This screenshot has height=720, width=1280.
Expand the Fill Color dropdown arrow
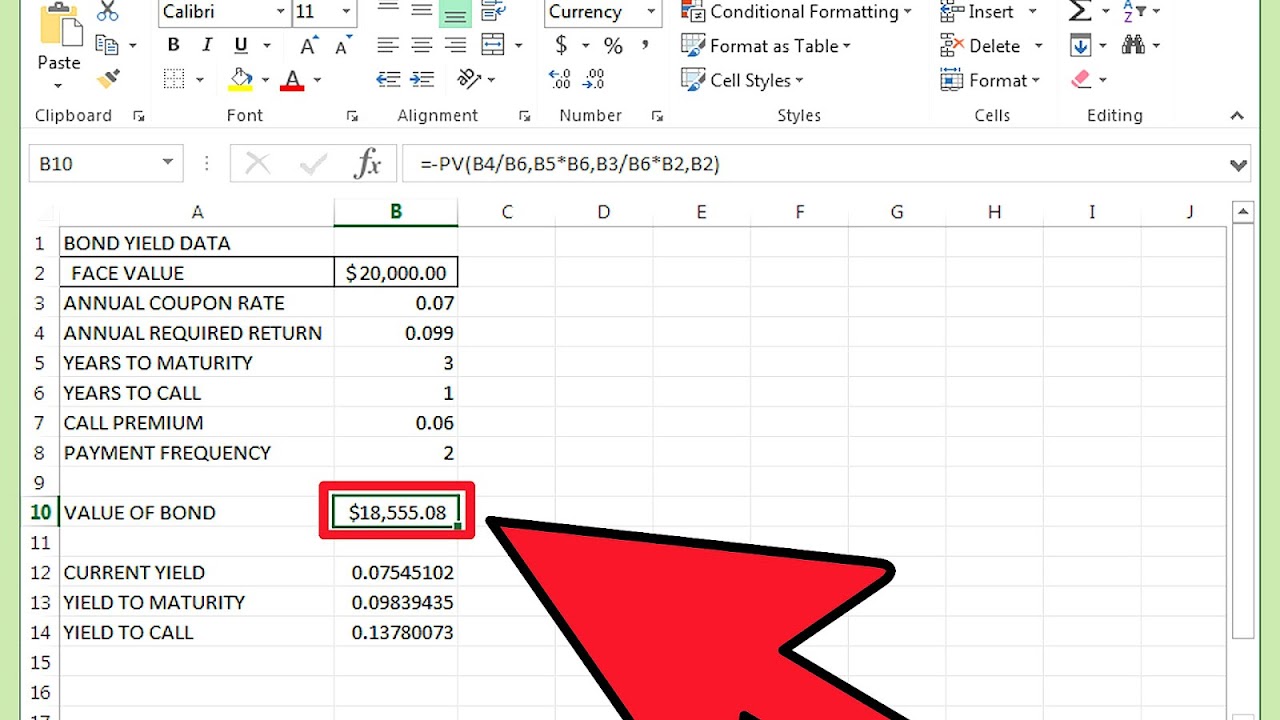click(267, 79)
